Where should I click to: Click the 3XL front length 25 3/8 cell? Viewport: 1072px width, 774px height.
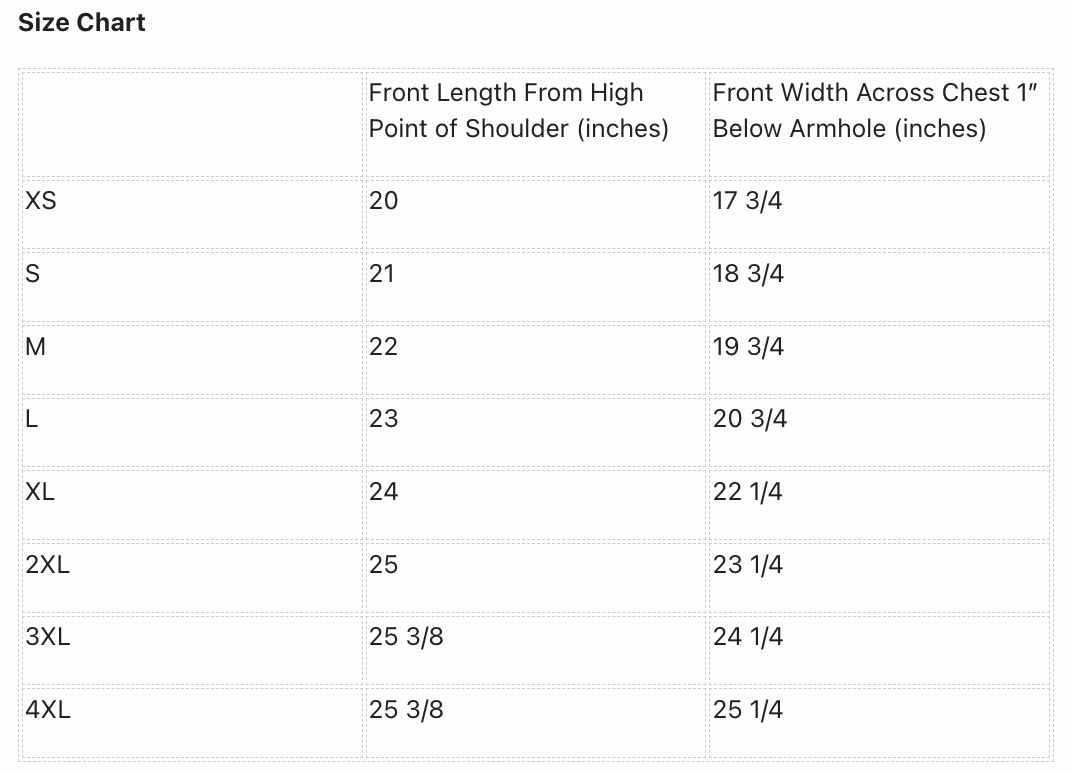(406, 637)
